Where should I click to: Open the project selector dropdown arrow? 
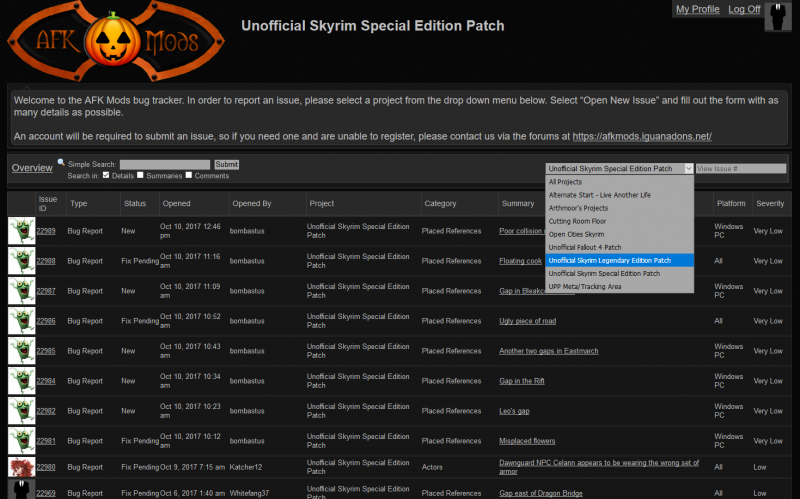(x=688, y=168)
